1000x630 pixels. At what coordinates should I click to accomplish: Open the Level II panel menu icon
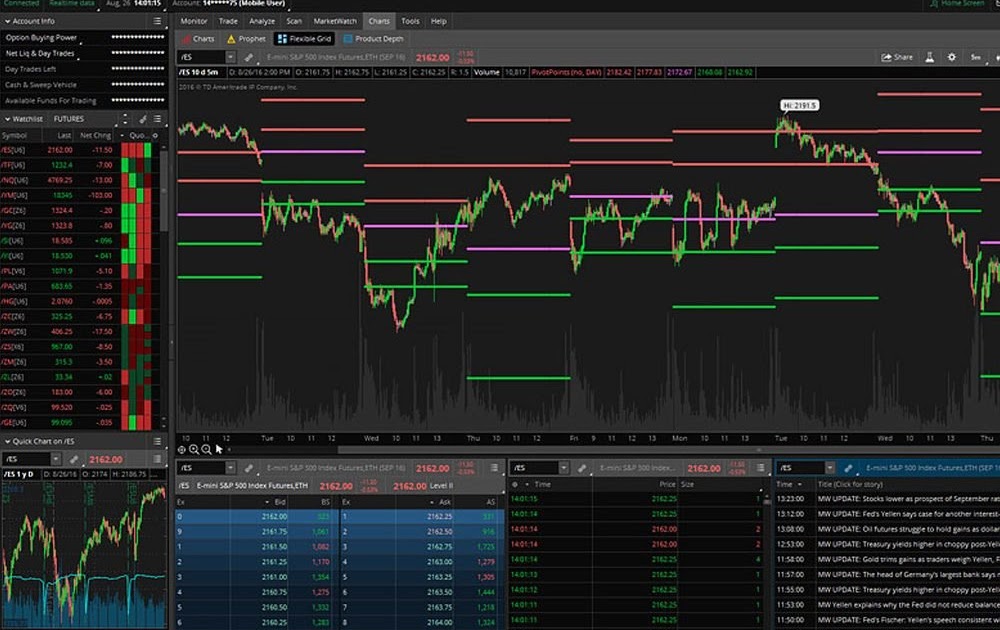pyautogui.click(x=494, y=468)
